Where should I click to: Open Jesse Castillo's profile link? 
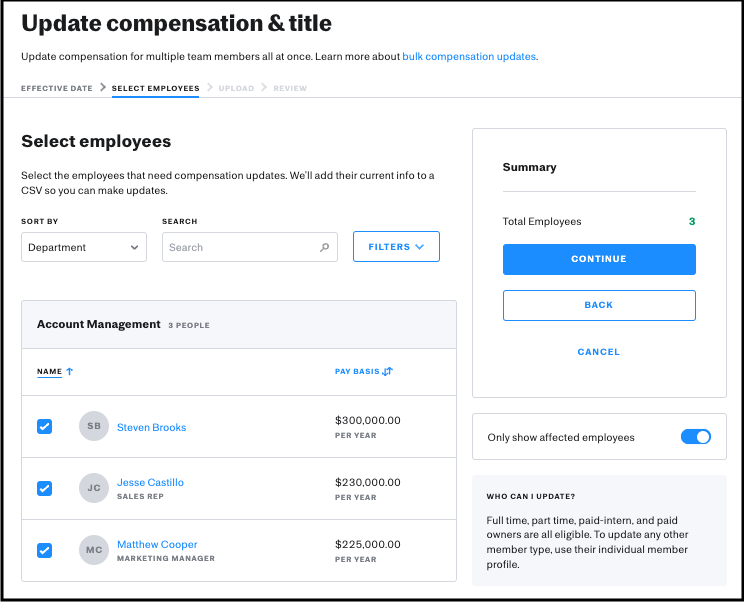click(150, 482)
